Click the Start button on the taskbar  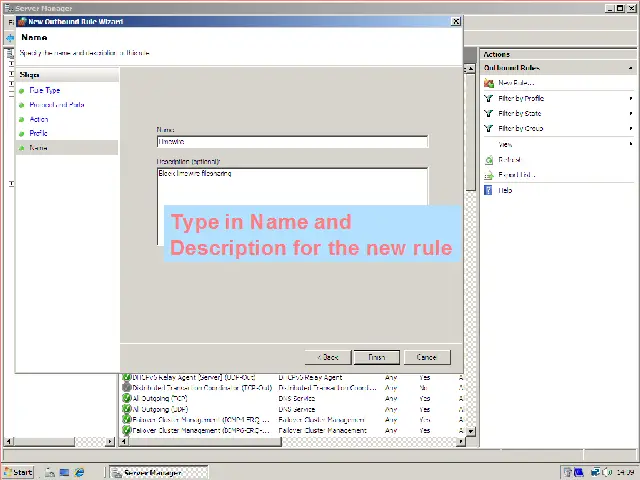pos(18,472)
